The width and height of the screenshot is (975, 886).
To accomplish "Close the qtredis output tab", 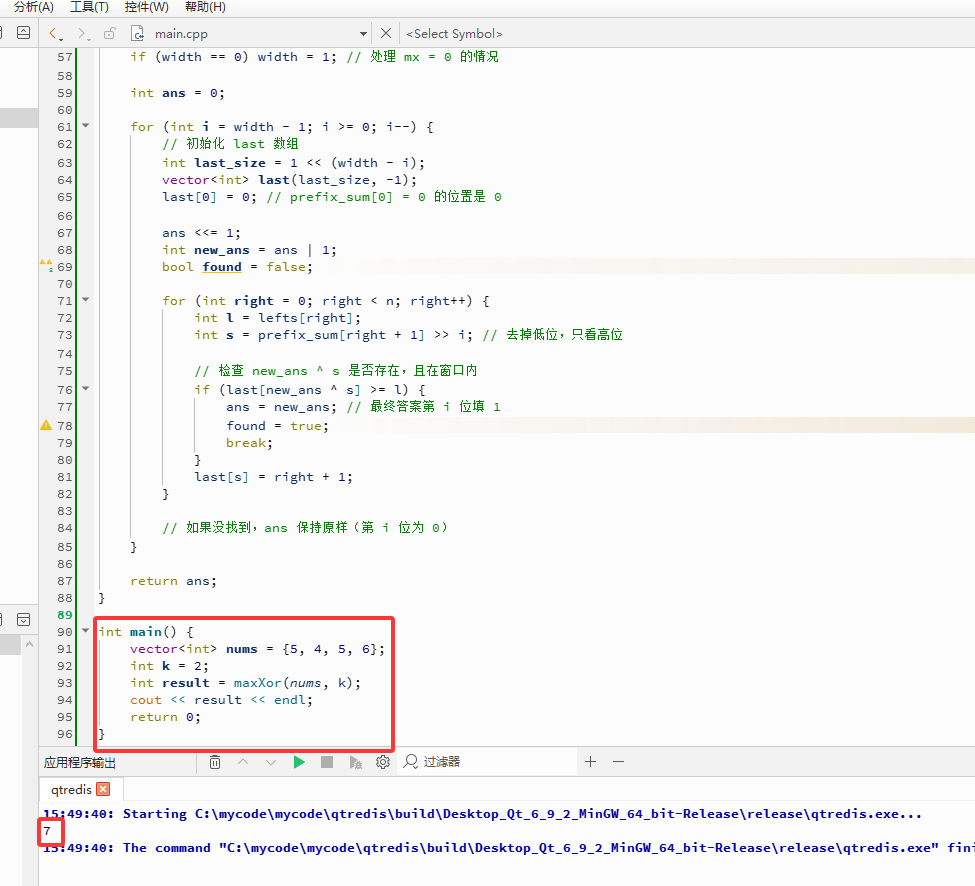I will pos(104,789).
